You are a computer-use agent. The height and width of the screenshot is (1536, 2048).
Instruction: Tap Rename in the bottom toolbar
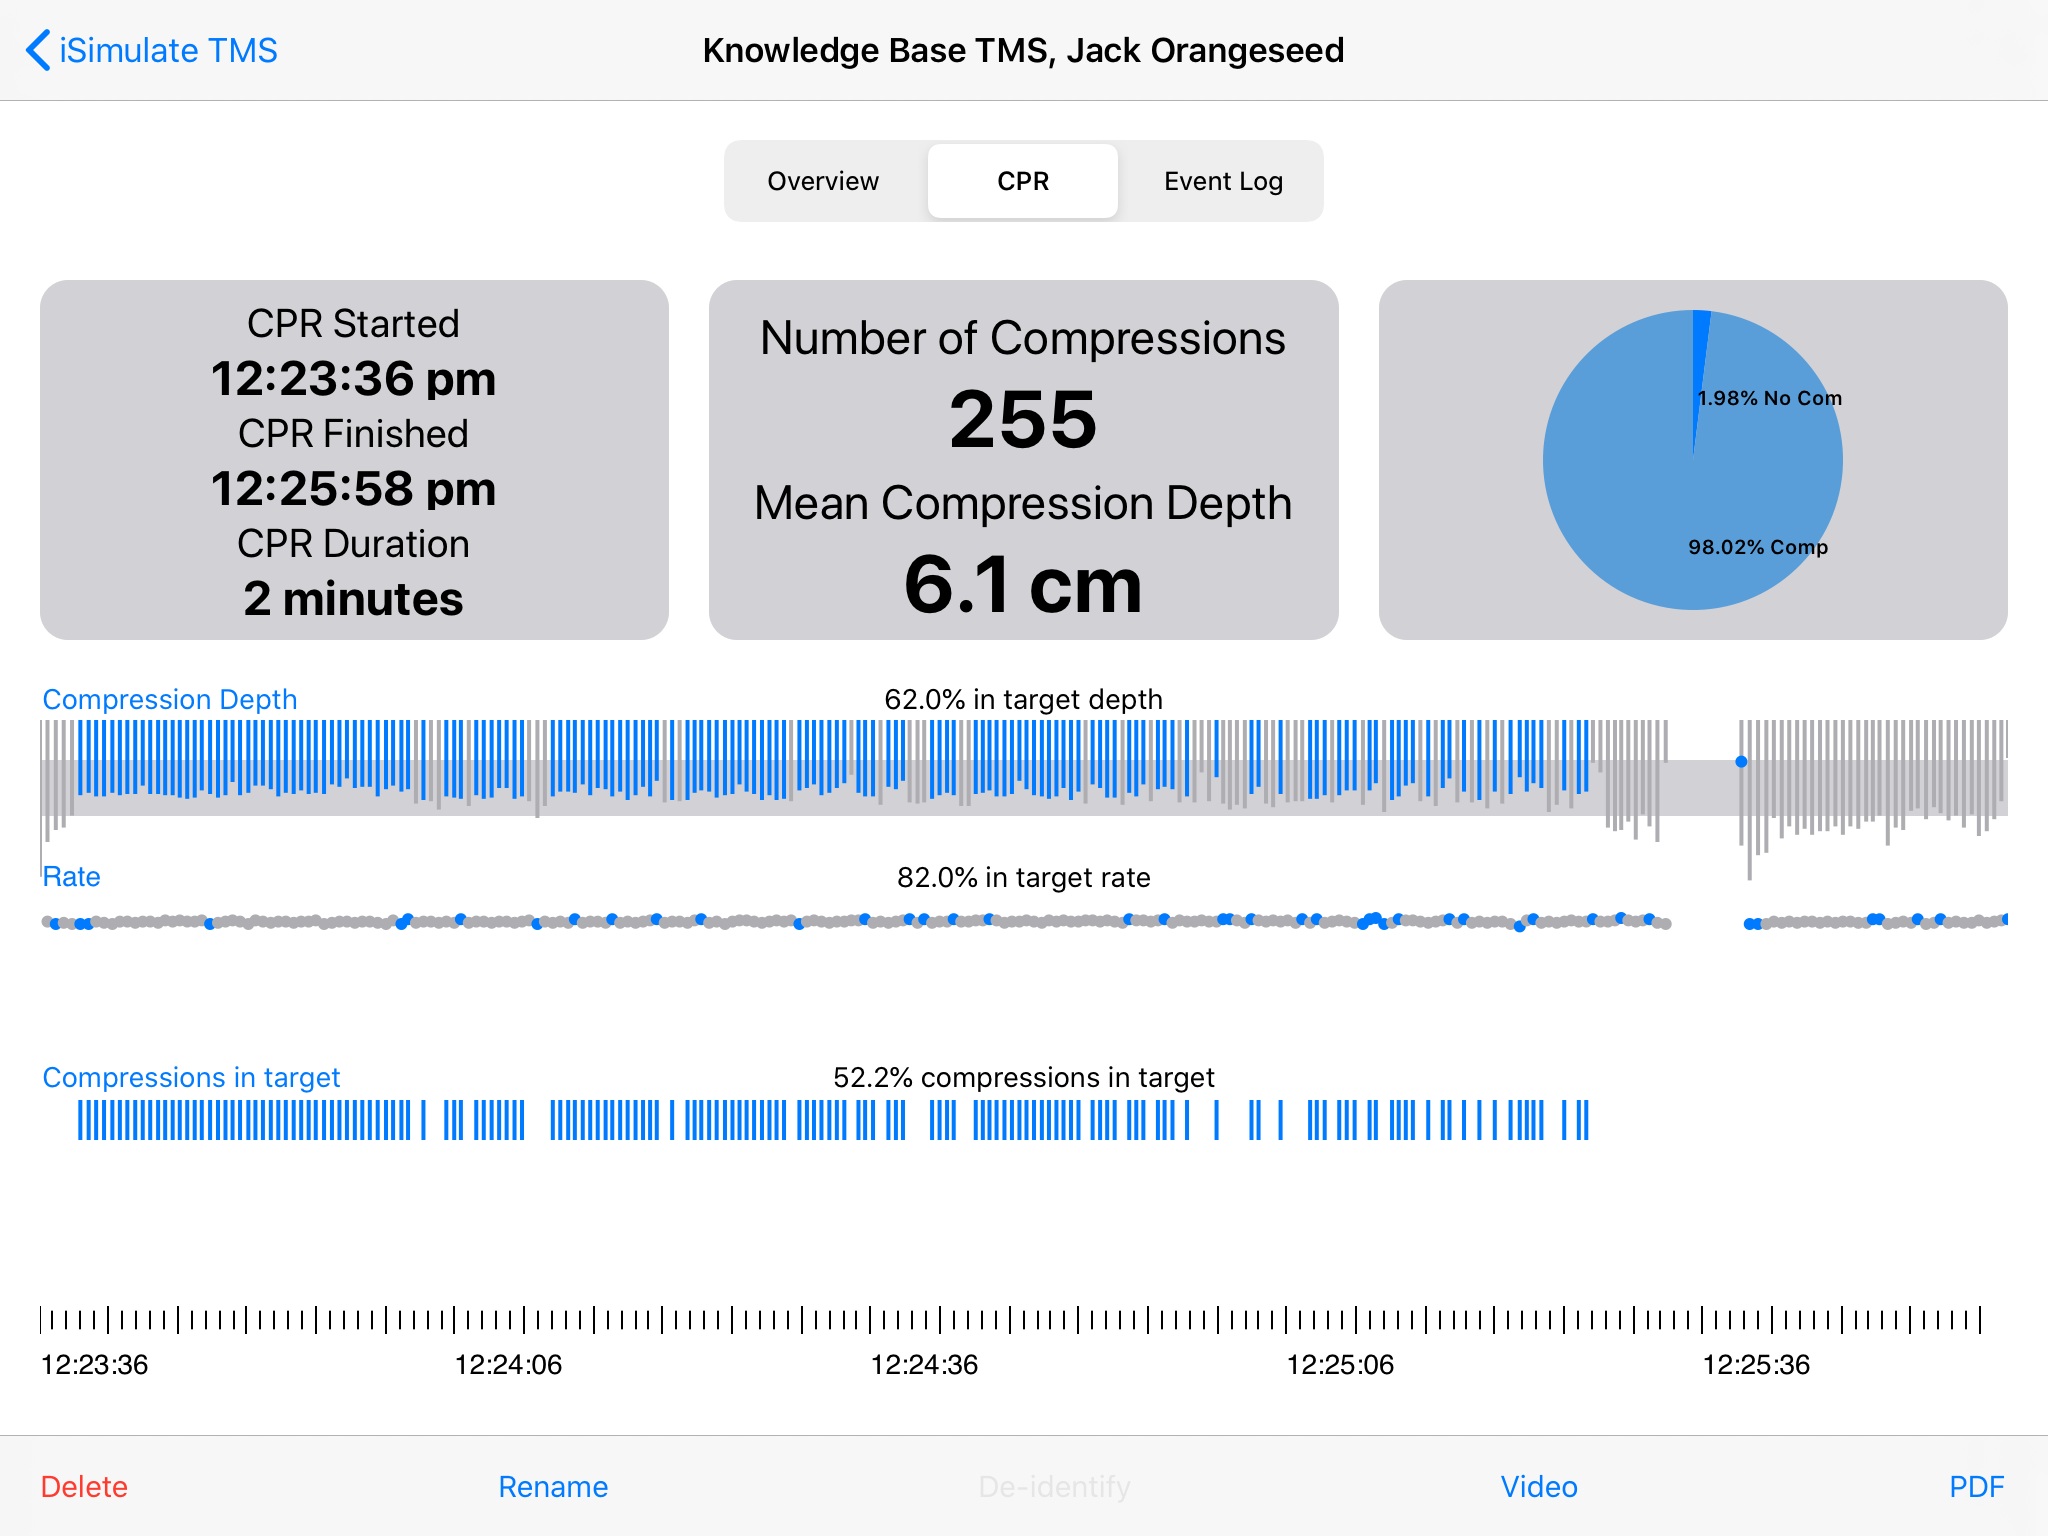pos(553,1487)
